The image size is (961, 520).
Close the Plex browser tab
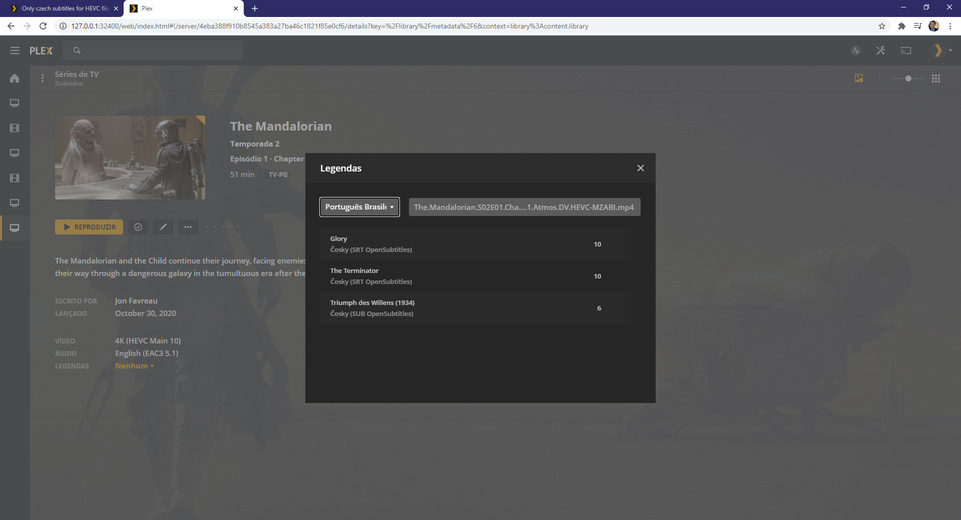235,9
